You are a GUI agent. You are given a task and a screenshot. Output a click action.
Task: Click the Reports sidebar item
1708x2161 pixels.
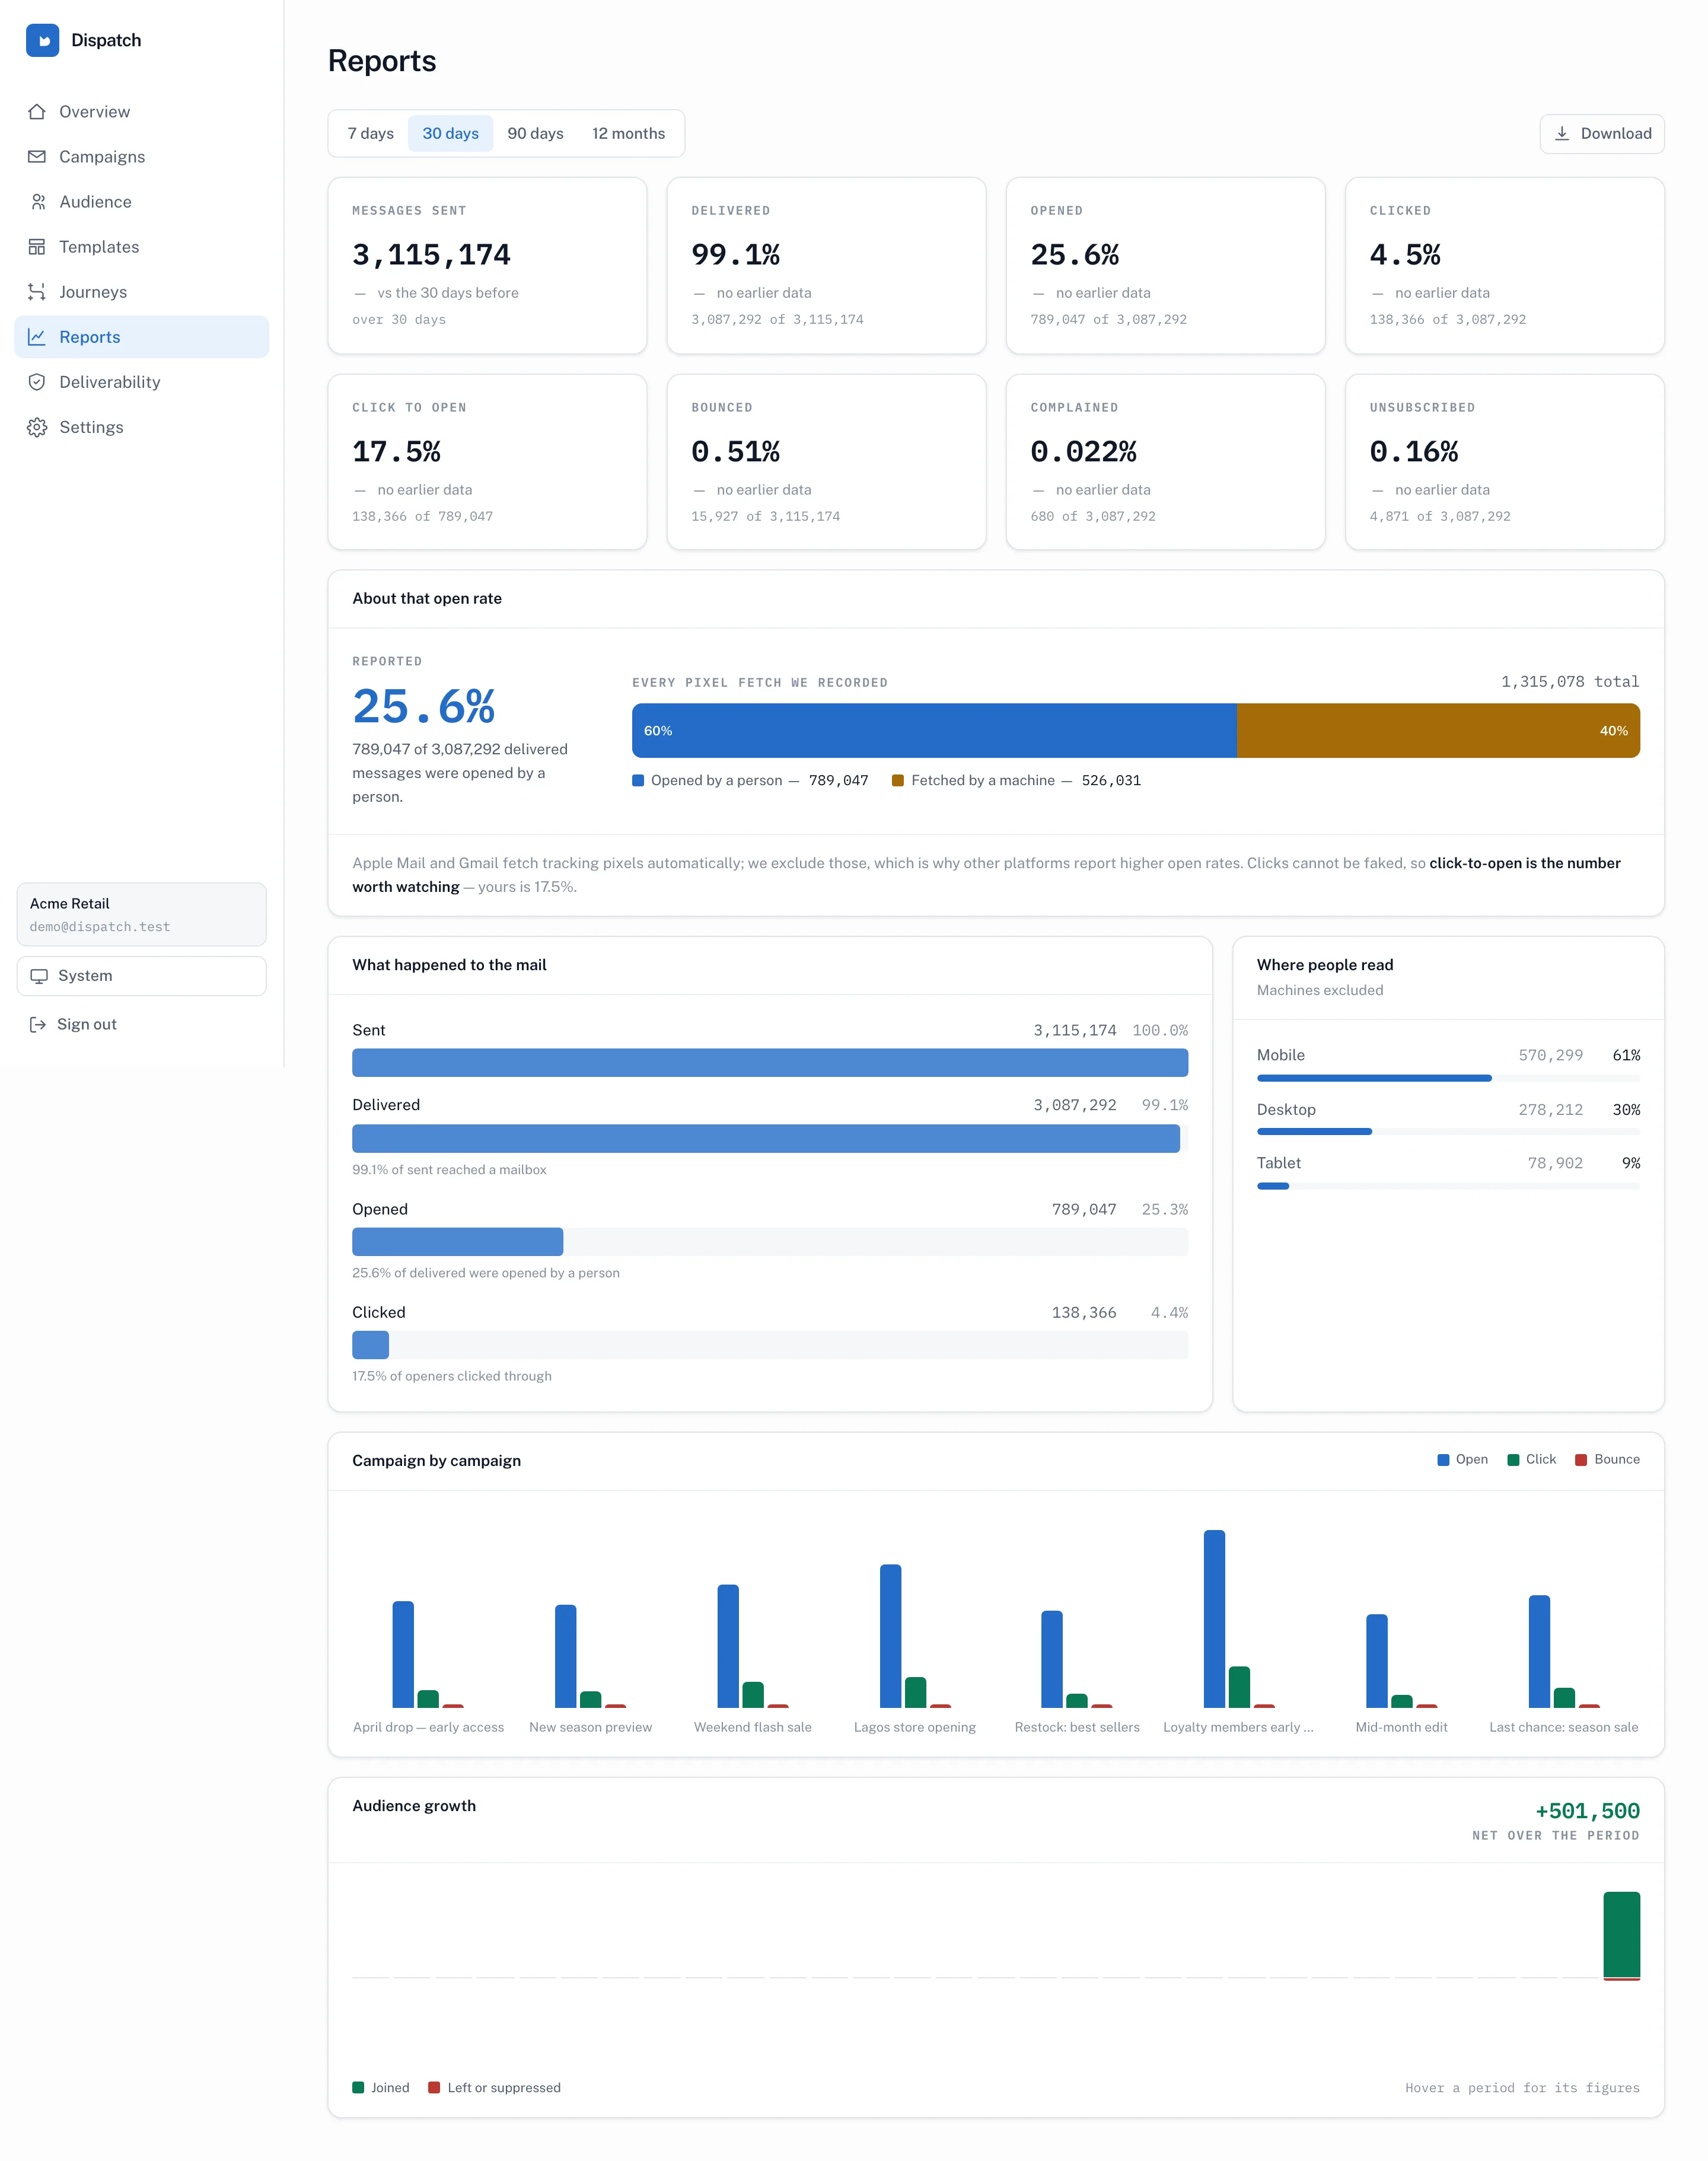141,337
